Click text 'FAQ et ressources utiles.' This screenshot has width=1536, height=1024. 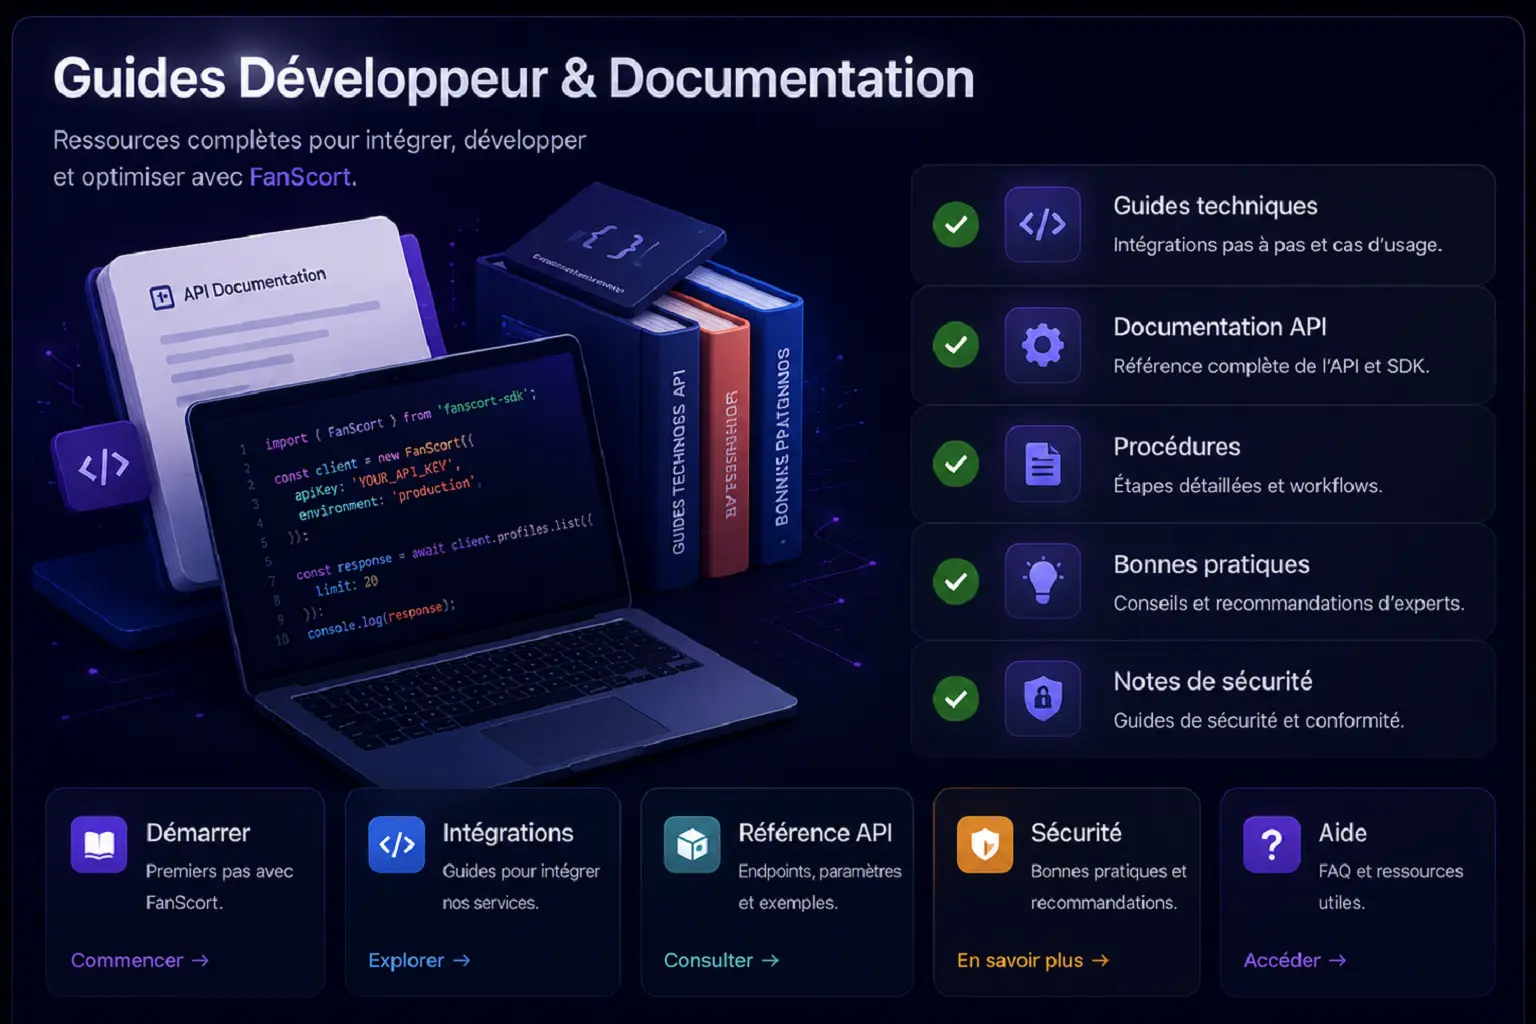1391,887
